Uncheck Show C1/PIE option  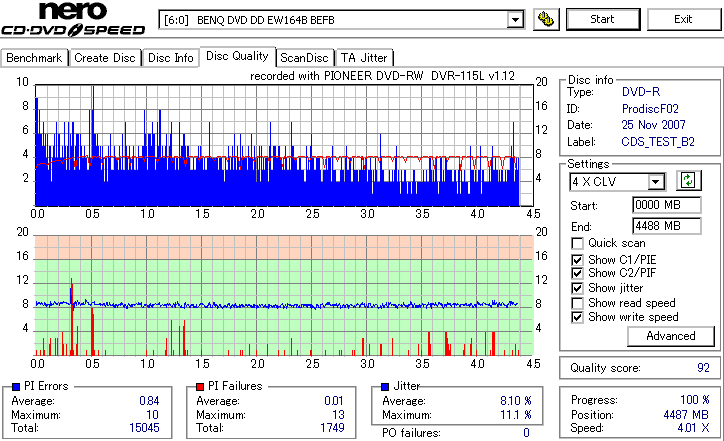pos(577,260)
